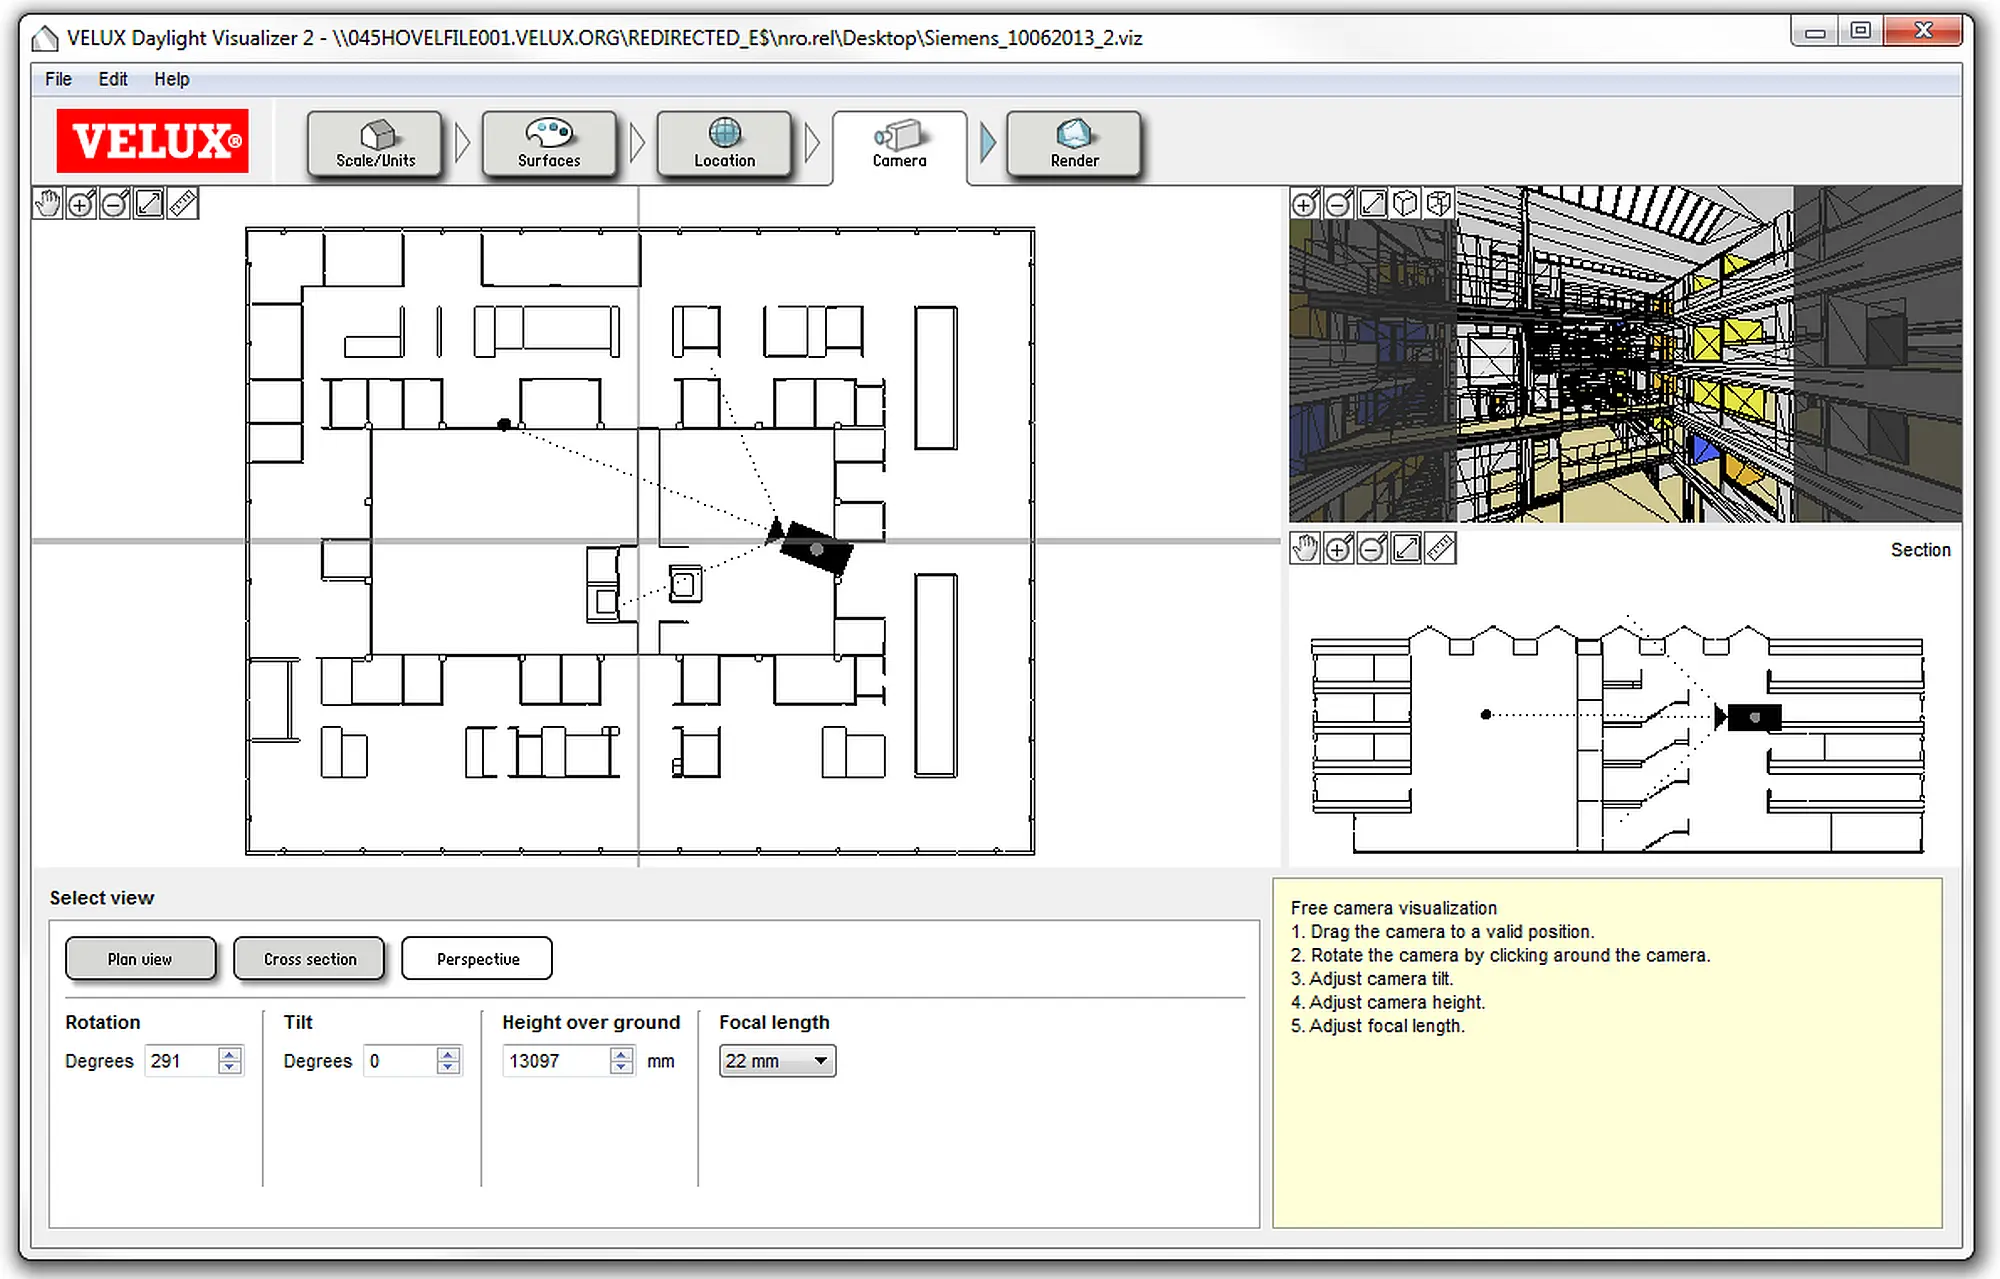Click the Rotation degrees field showing 291

point(182,1060)
